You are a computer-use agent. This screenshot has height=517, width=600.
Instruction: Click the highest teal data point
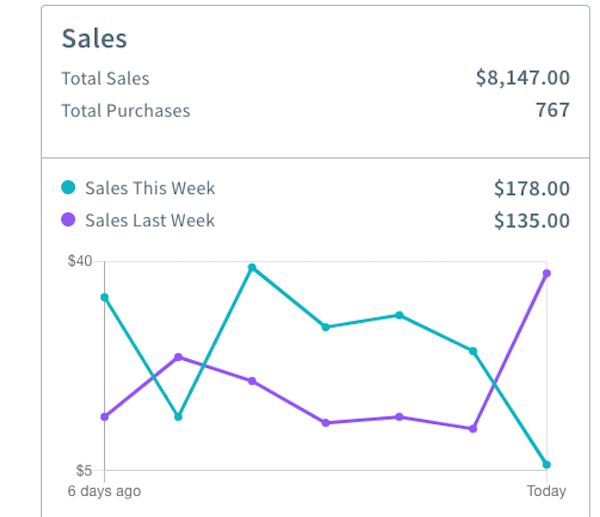coord(252,267)
